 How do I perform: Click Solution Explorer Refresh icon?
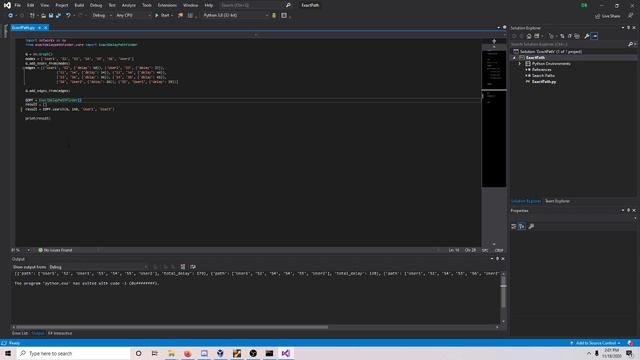562,36
